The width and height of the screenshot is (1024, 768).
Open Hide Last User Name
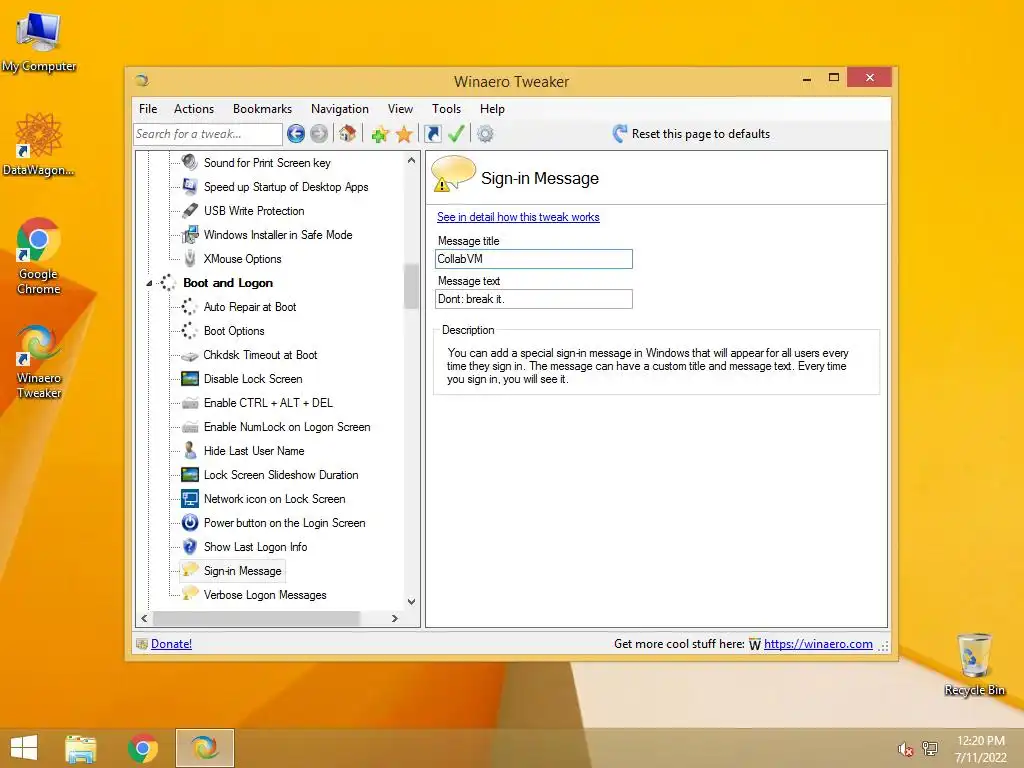pos(254,451)
